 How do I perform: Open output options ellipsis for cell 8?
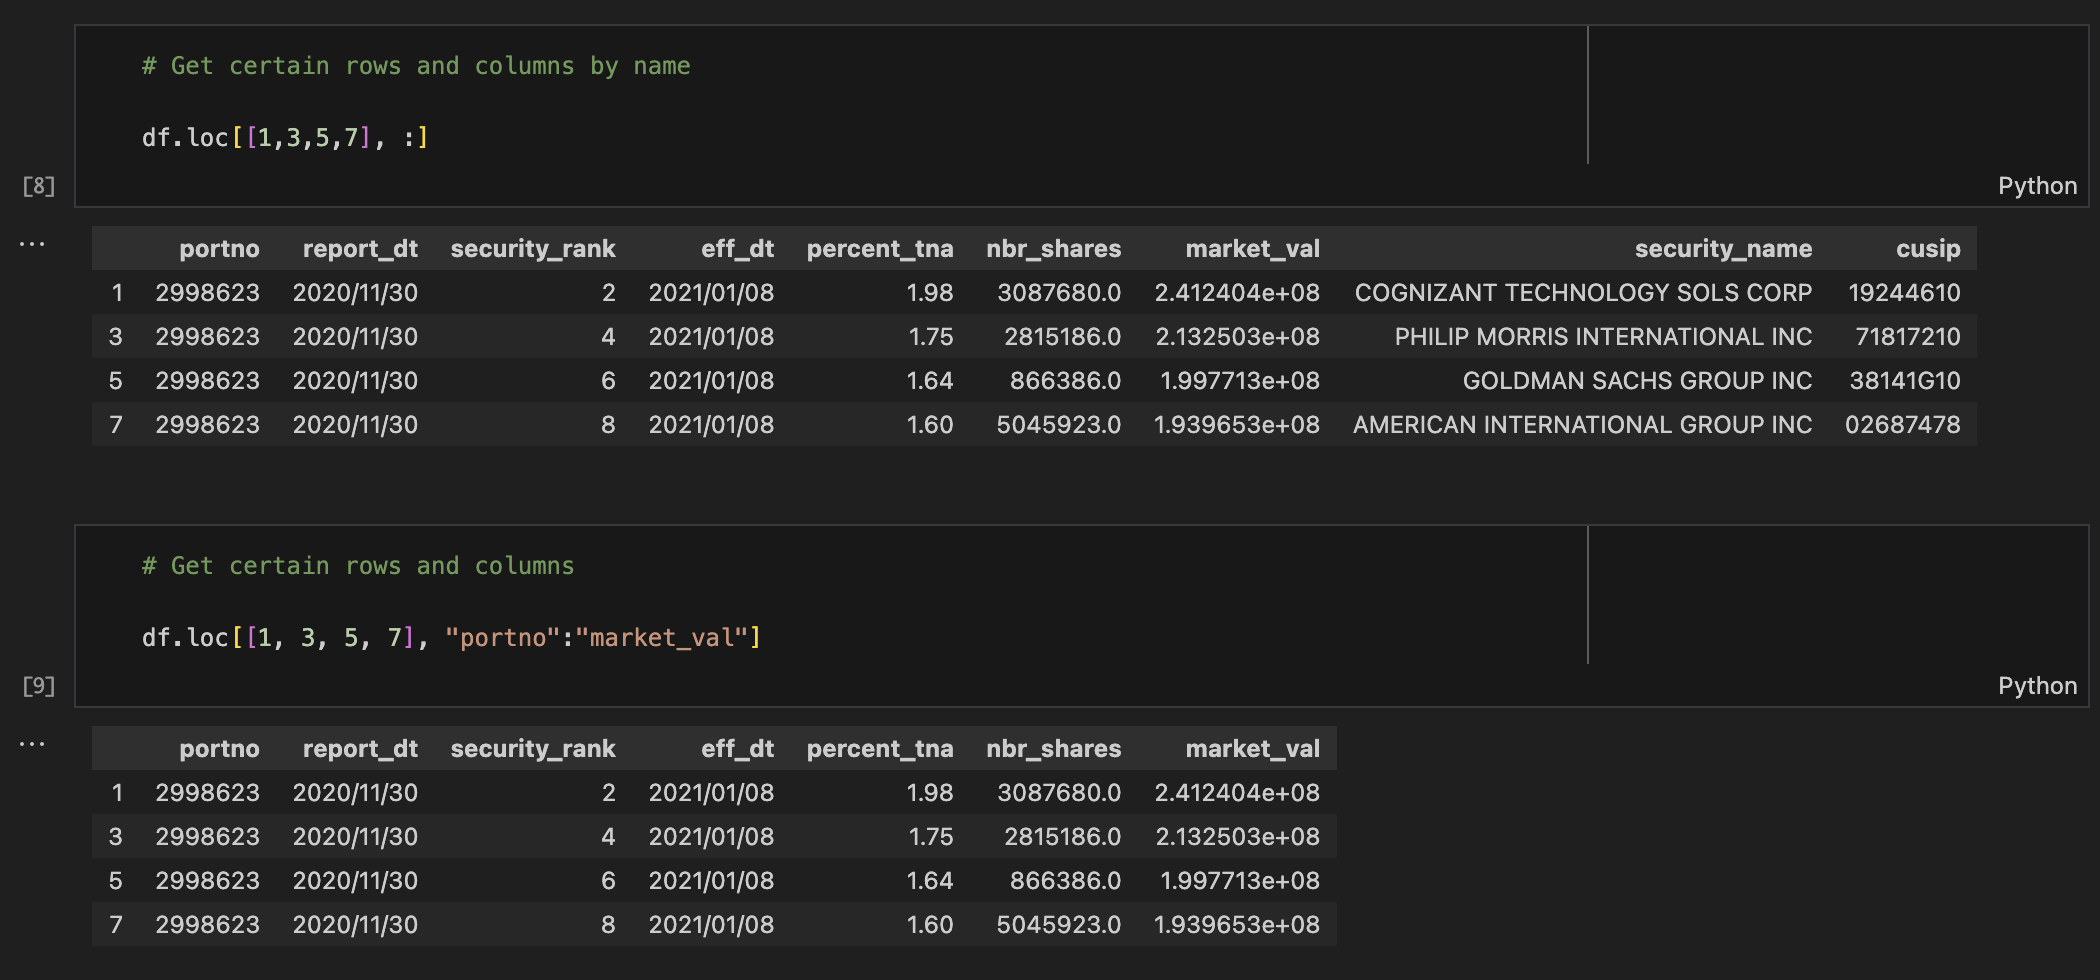click(32, 244)
